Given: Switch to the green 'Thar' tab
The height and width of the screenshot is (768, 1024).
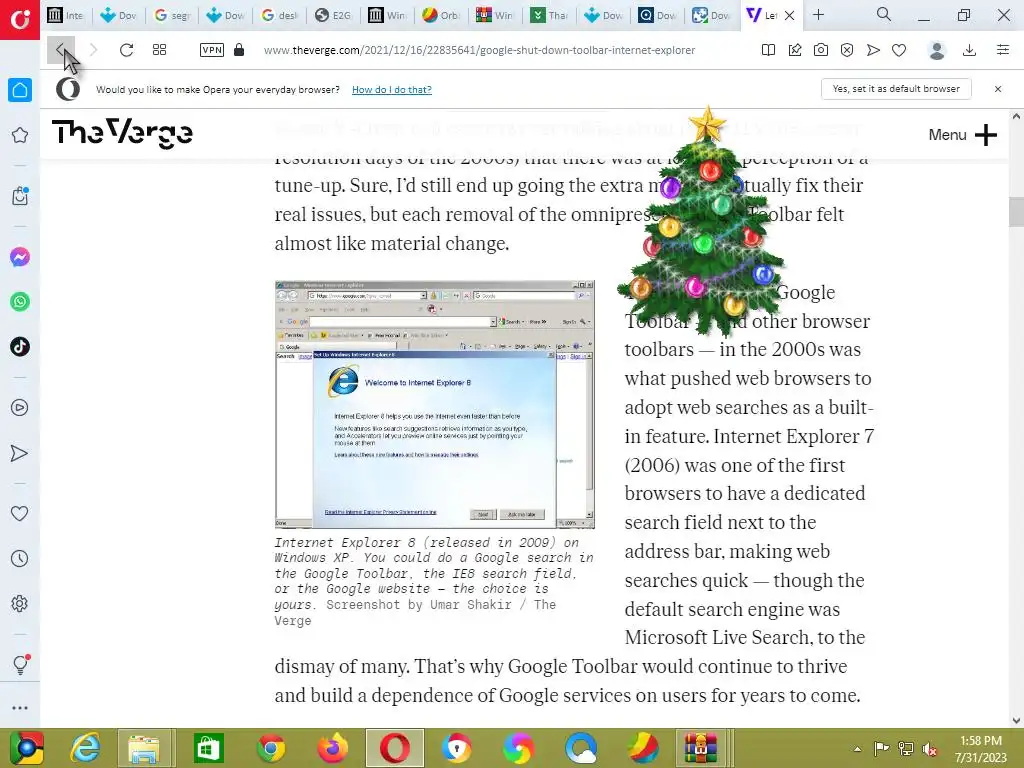Looking at the screenshot, I should [549, 15].
